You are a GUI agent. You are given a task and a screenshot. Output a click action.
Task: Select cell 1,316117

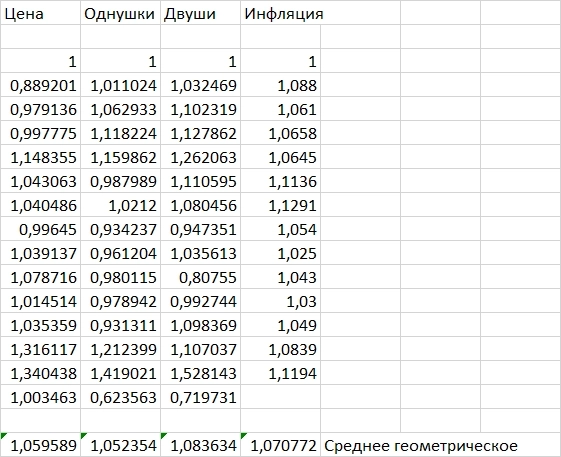pos(40,349)
